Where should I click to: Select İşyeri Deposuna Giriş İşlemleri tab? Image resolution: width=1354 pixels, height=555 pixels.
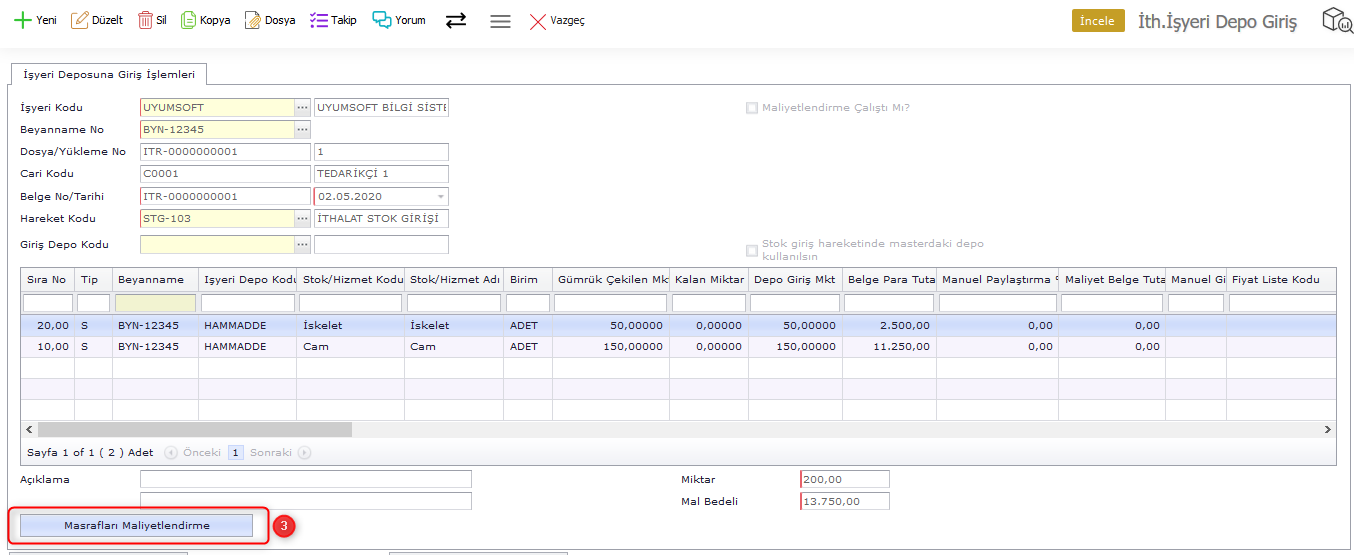click(109, 74)
